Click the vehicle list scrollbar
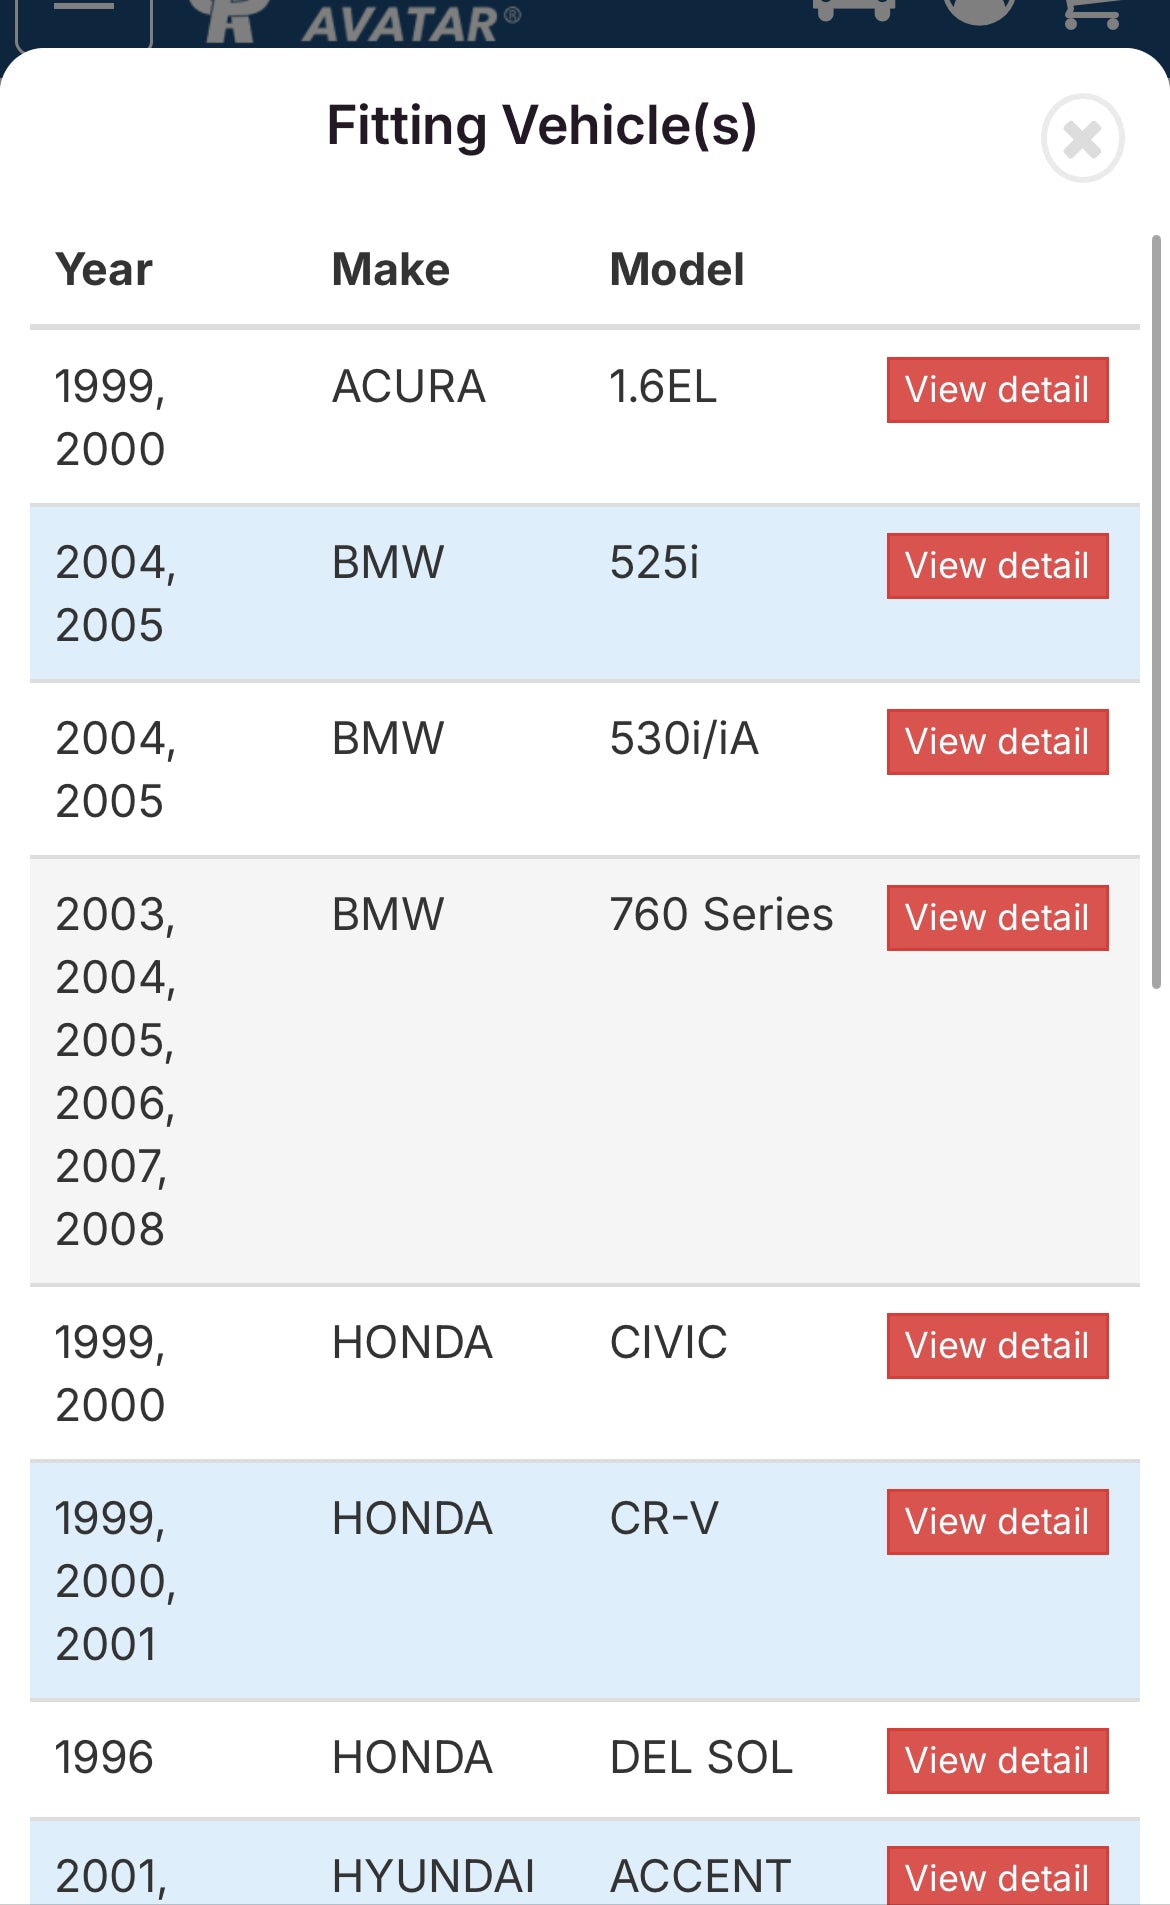This screenshot has width=1170, height=1905. click(1156, 612)
